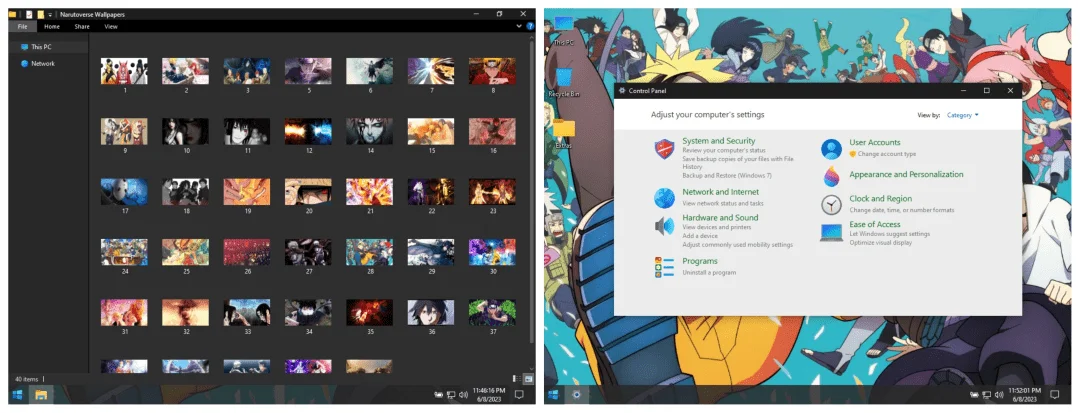The height and width of the screenshot is (413, 1080).
Task: Click the Programs category icon
Action: click(664, 267)
